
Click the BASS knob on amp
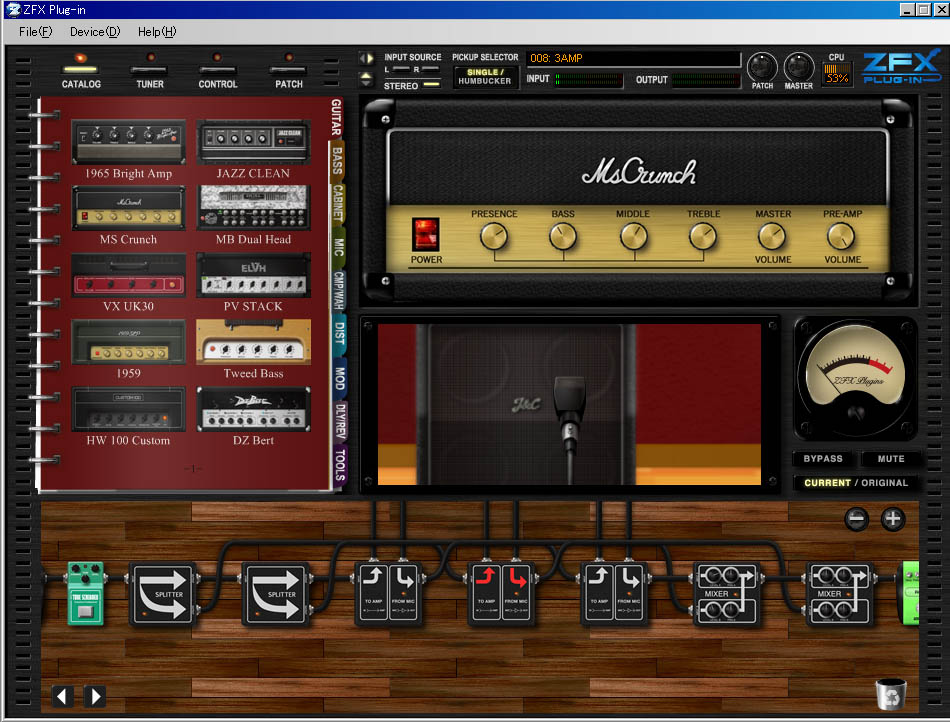pyautogui.click(x=563, y=236)
